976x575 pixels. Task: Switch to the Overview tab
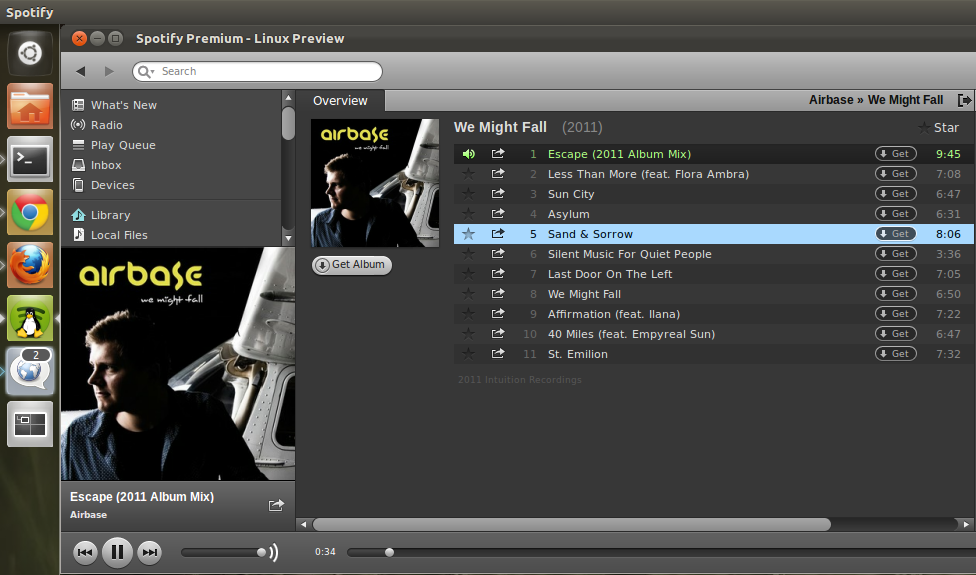[340, 101]
